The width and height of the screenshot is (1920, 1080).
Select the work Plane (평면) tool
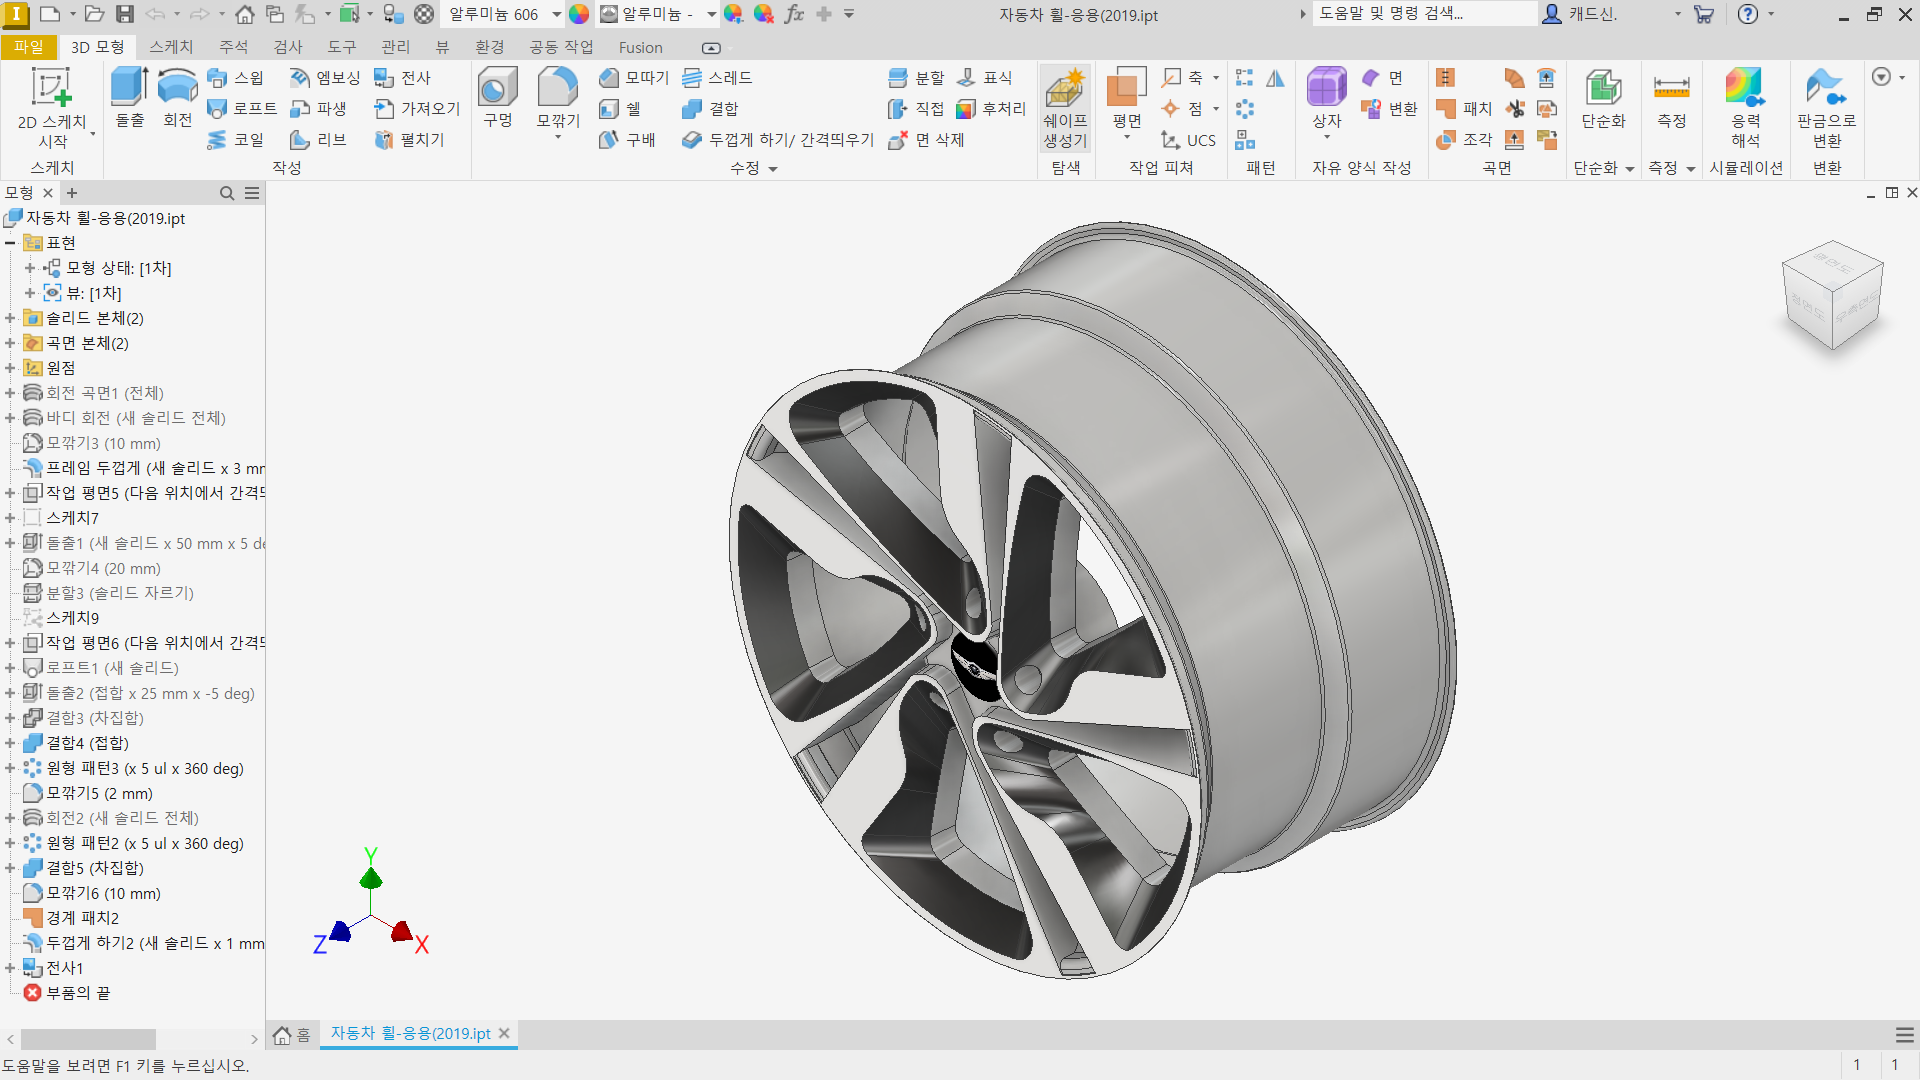tap(1127, 100)
